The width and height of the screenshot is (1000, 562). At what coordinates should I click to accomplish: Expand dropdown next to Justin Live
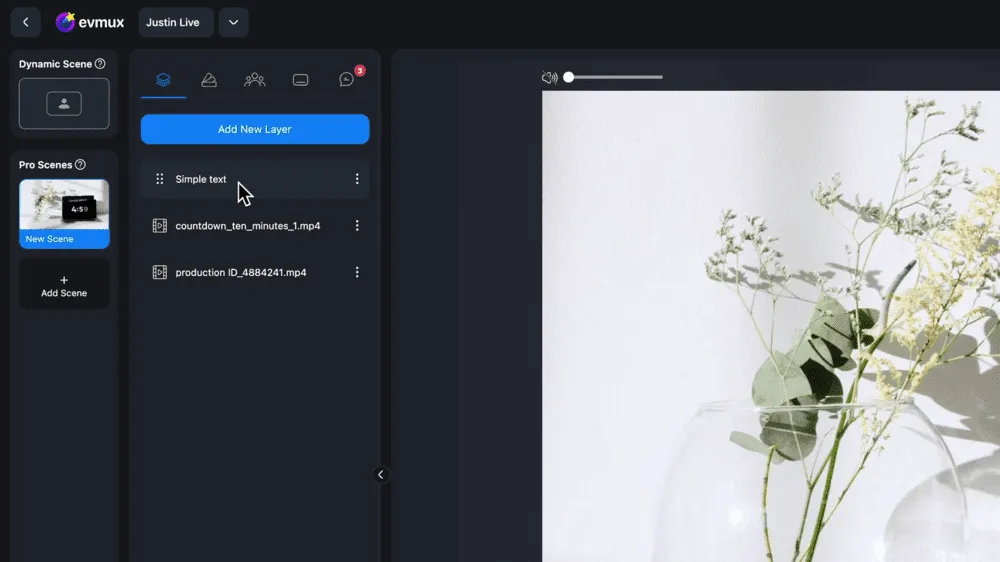coord(233,22)
